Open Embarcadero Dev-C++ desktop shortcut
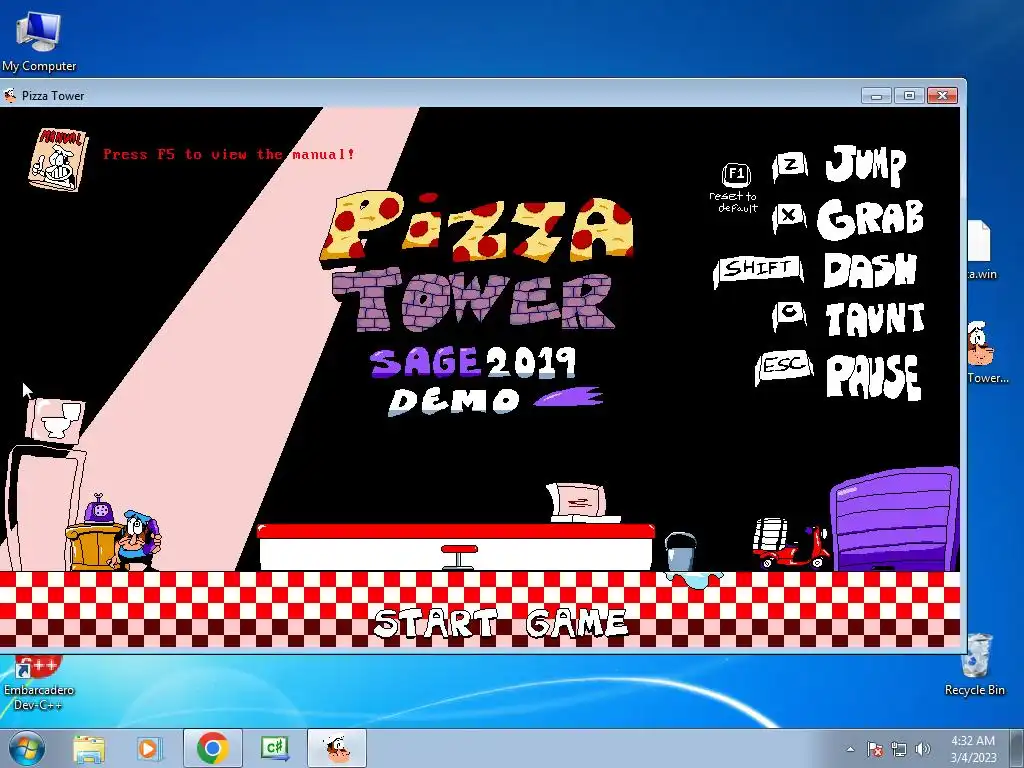The width and height of the screenshot is (1024, 768). [39, 684]
